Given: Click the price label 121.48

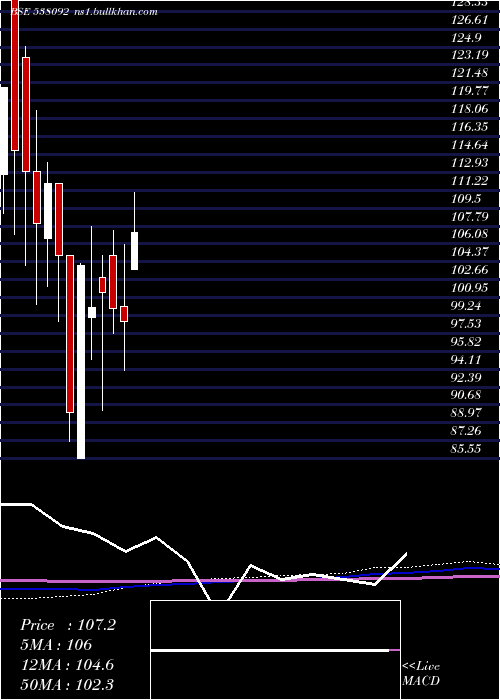Looking at the screenshot, I should [x=470, y=73].
